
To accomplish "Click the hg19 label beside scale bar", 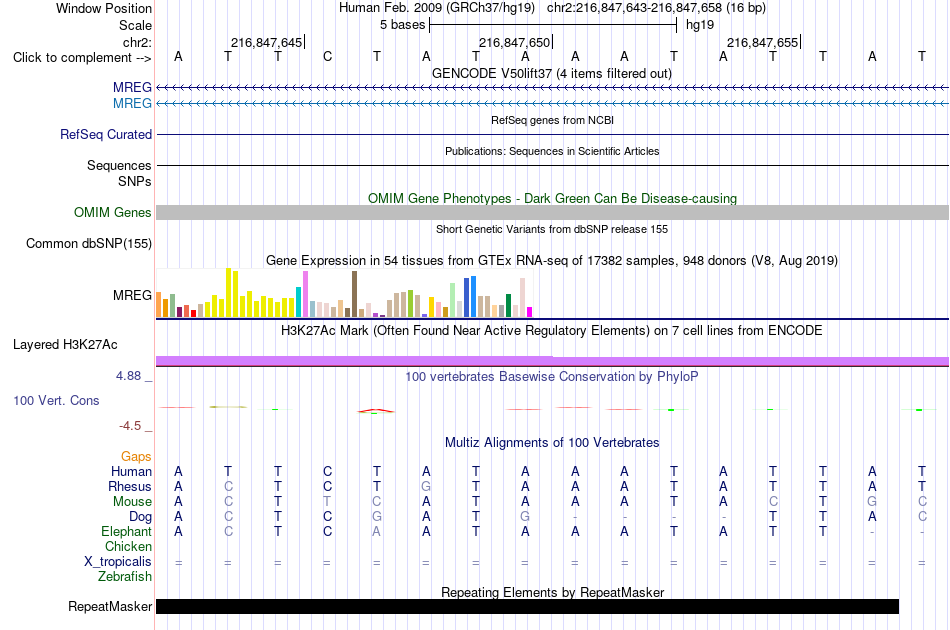I will (700, 25).
